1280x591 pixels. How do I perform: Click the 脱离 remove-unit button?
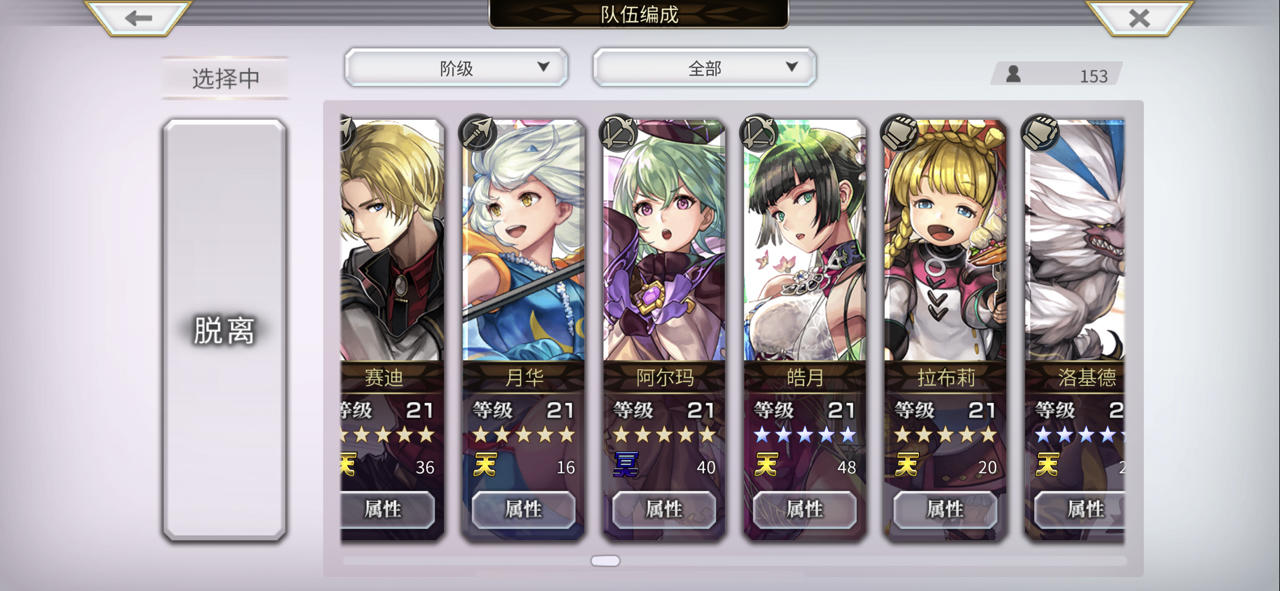point(225,330)
